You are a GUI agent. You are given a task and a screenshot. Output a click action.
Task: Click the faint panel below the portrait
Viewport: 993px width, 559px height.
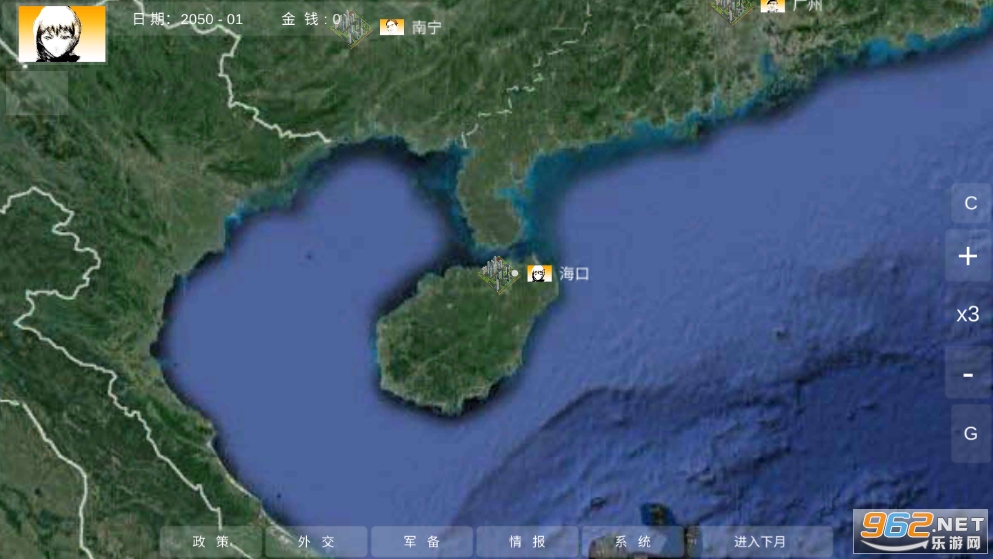37,91
